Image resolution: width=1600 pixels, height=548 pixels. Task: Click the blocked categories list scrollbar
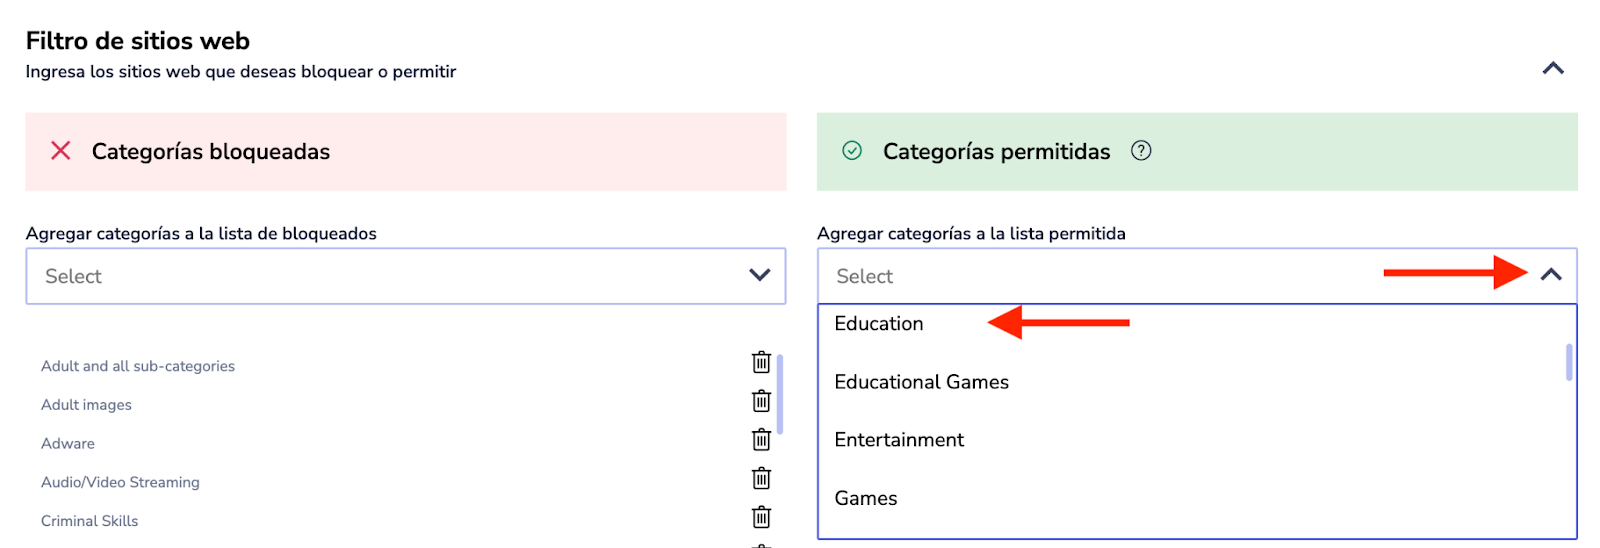(x=780, y=393)
